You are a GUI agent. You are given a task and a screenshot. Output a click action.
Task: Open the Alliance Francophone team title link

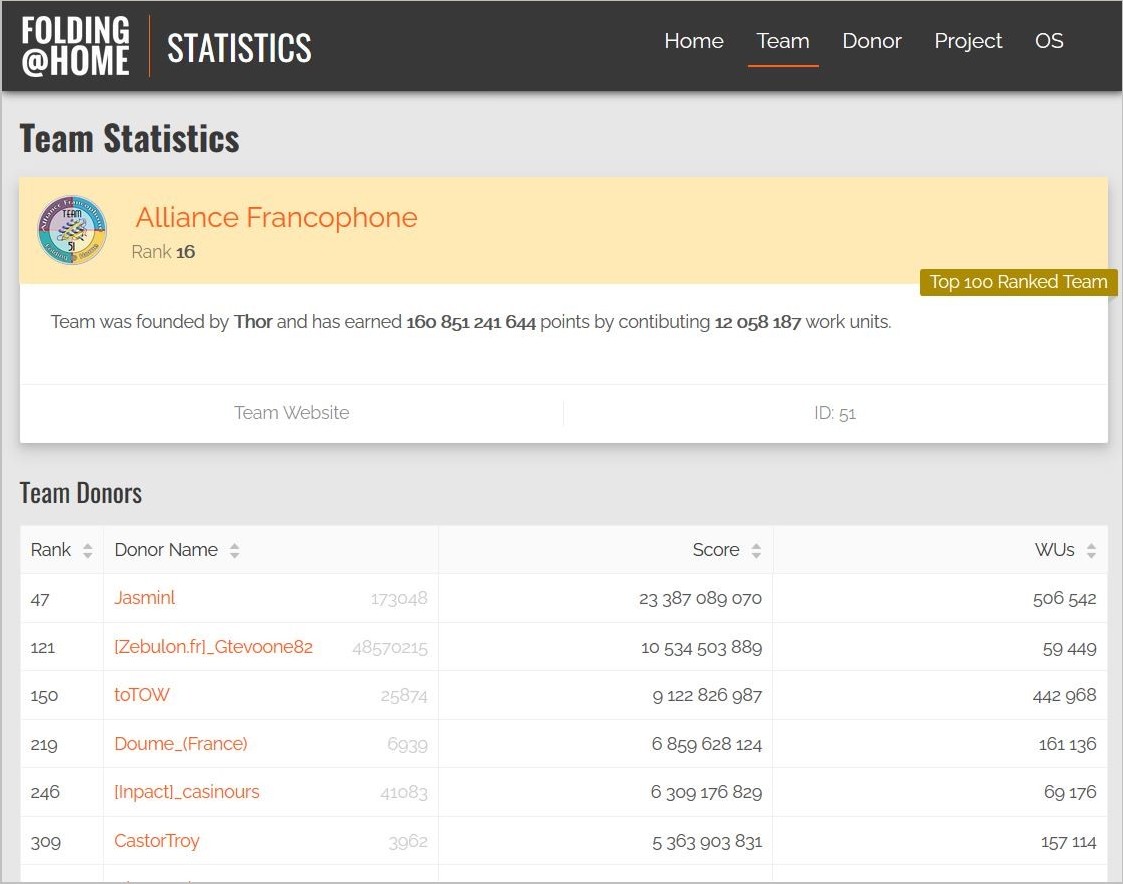click(276, 217)
